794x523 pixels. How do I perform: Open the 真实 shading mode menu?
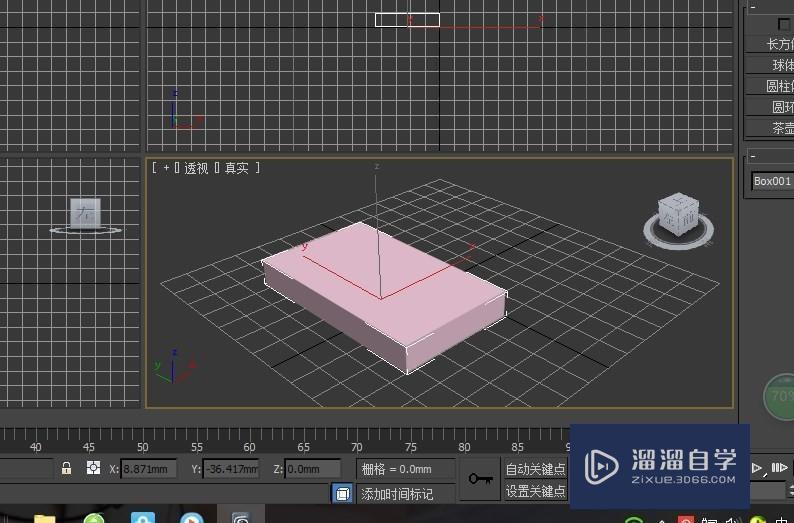point(236,168)
